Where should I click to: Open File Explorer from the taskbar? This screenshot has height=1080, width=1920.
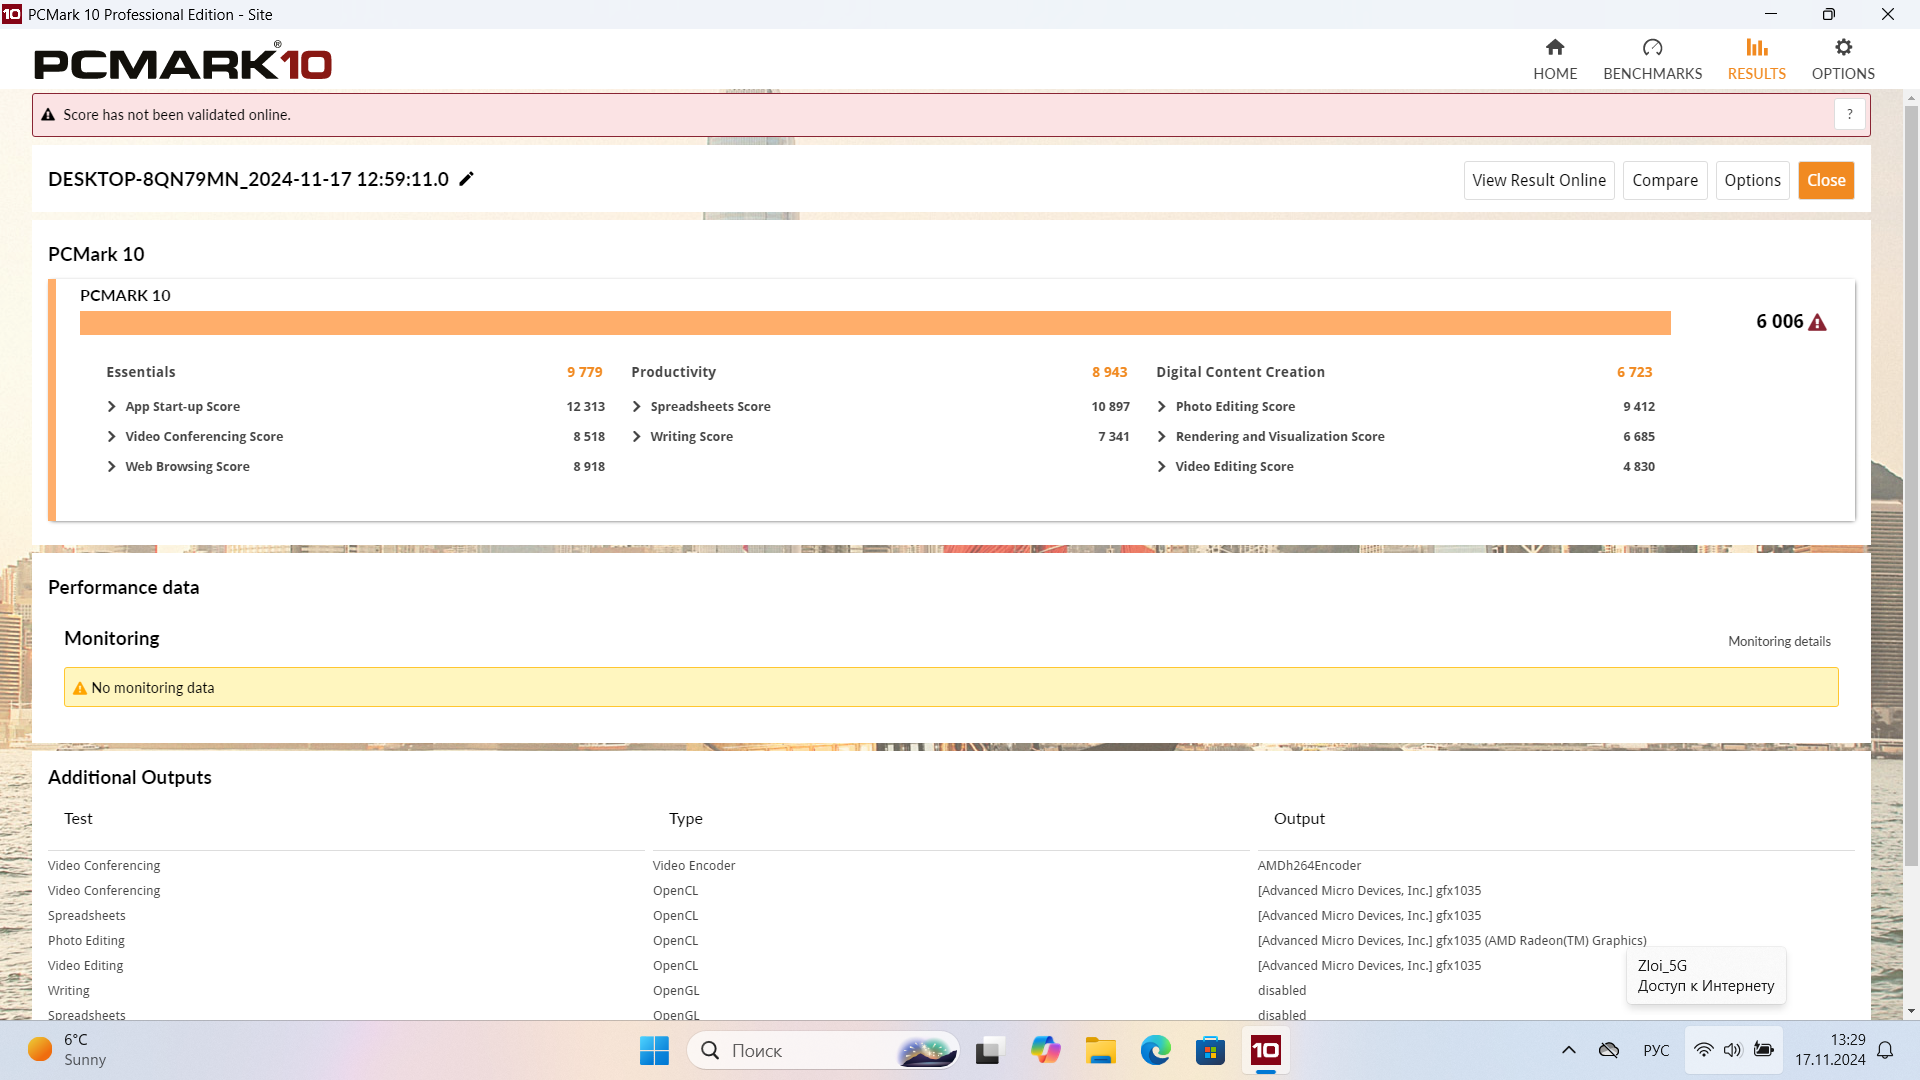click(1100, 1050)
